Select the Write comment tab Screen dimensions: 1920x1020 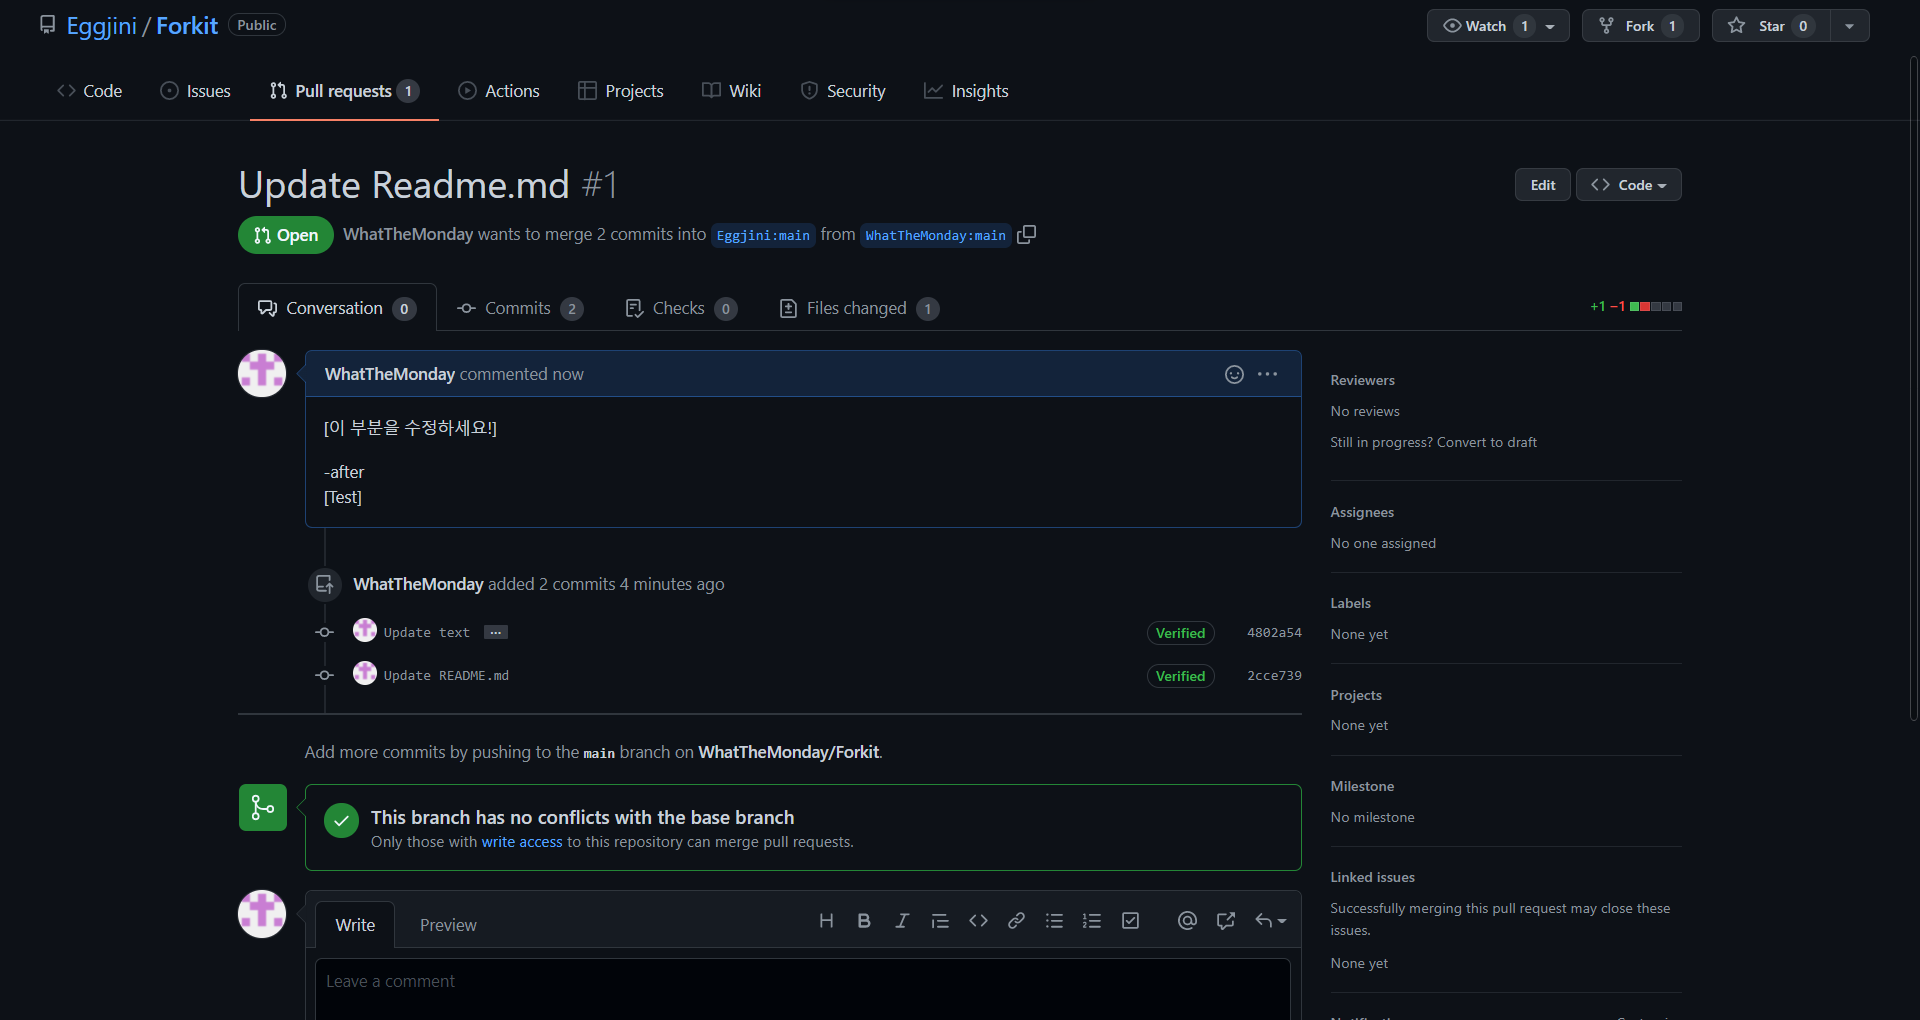(355, 925)
